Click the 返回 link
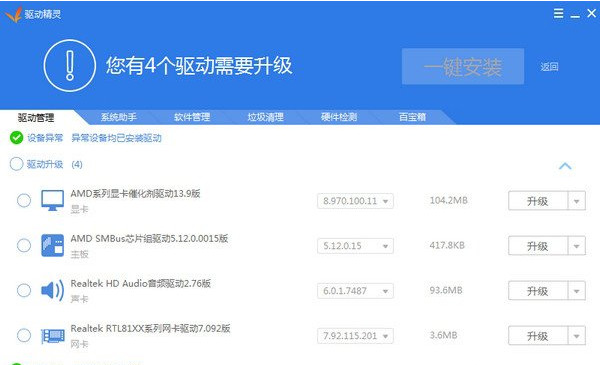 549,67
